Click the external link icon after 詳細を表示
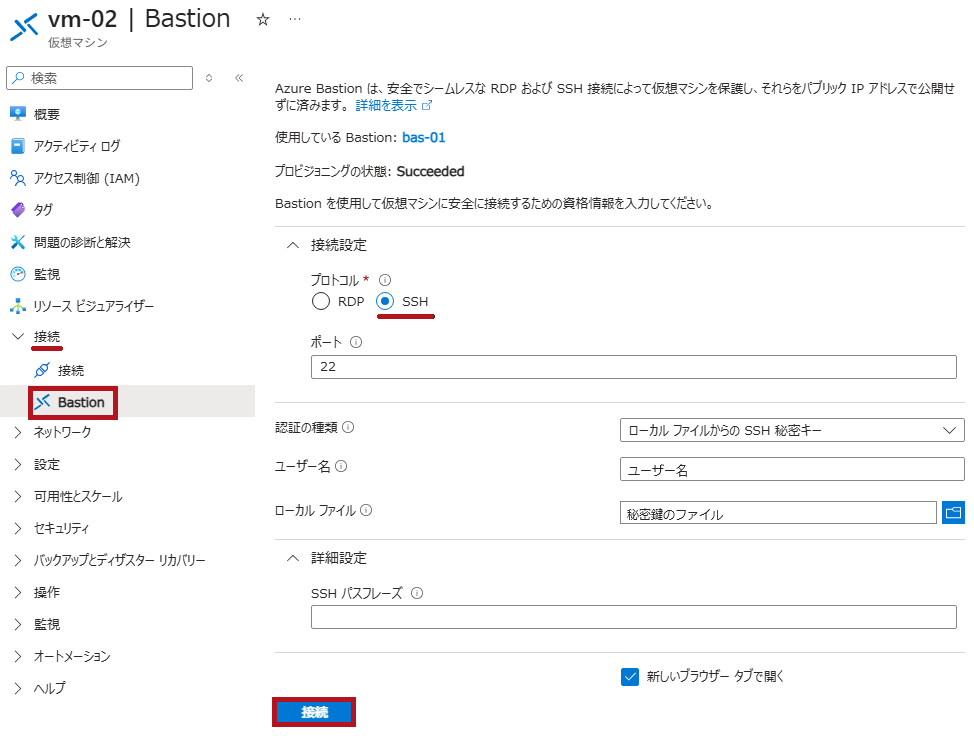Viewport: 974px width, 736px height. tap(427, 106)
